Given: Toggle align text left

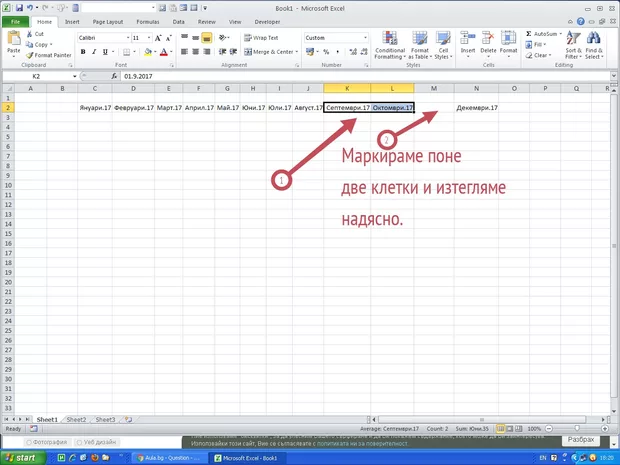Looking at the screenshot, I should [x=184, y=52].
